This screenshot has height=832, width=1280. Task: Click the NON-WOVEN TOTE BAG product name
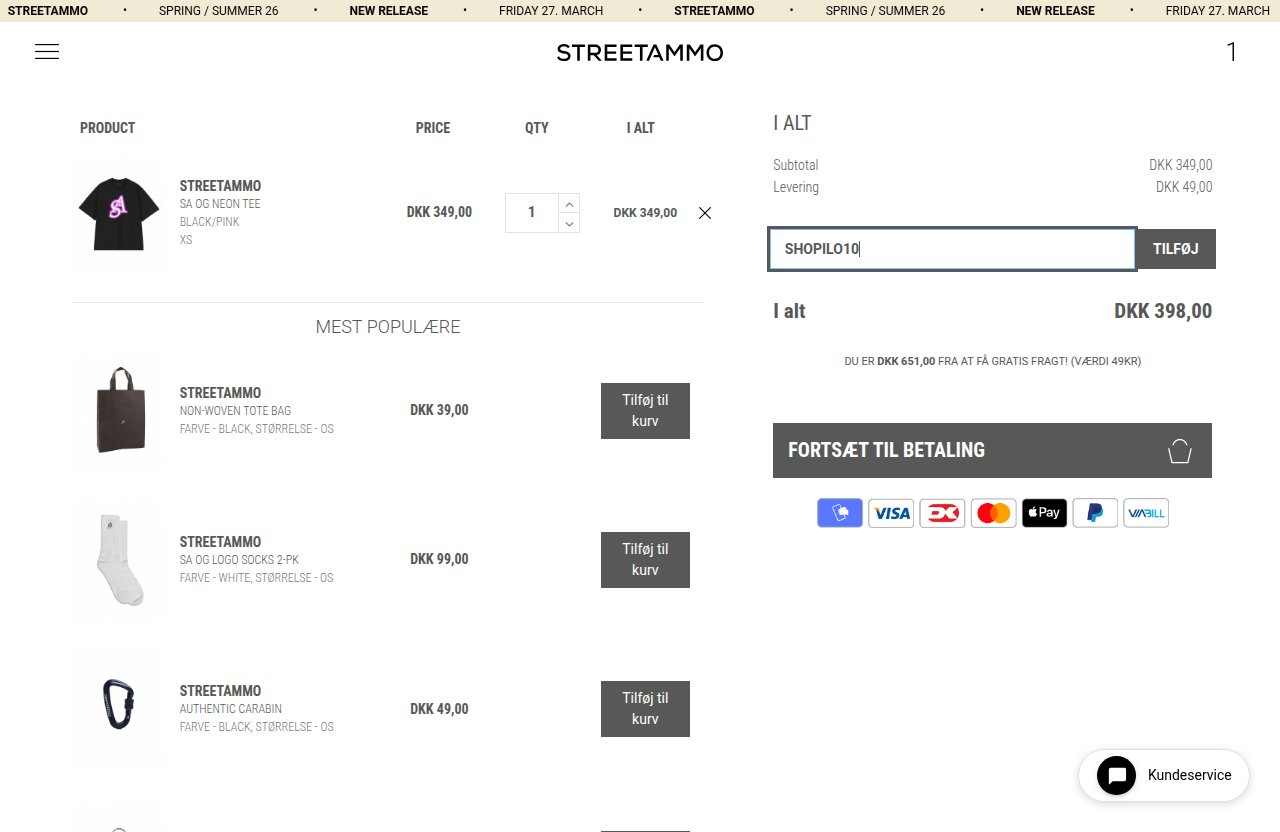[x=235, y=411]
